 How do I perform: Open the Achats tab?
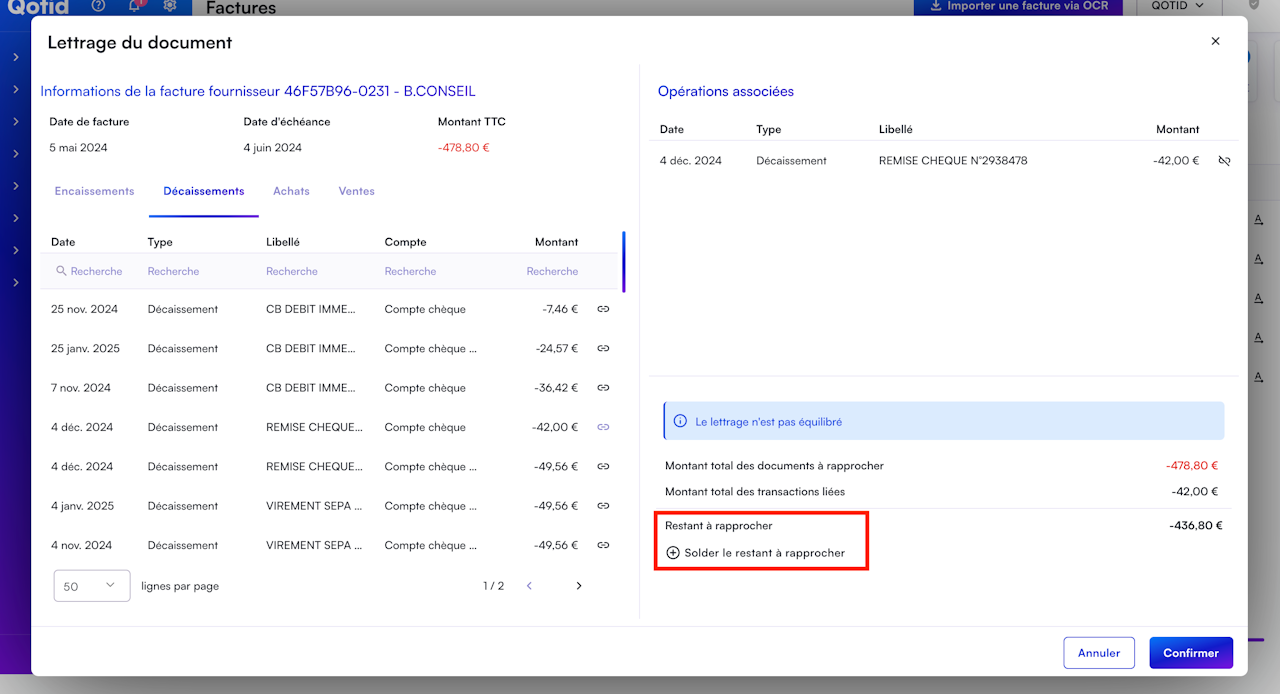(x=291, y=191)
